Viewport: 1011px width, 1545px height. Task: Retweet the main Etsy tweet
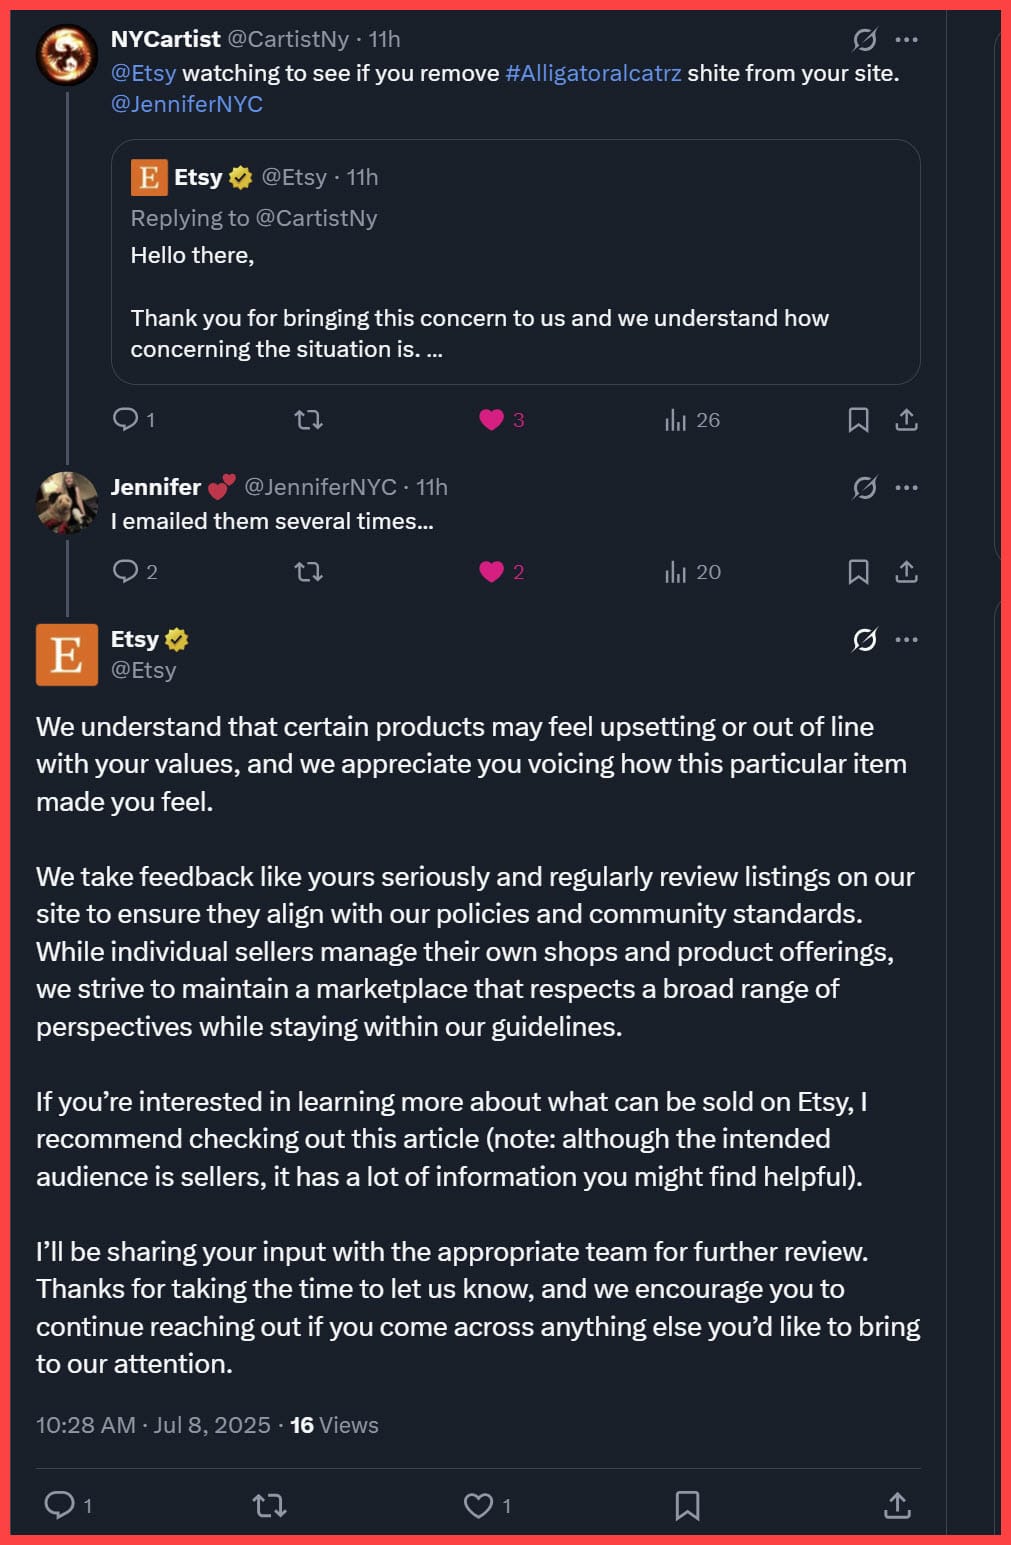point(269,1504)
